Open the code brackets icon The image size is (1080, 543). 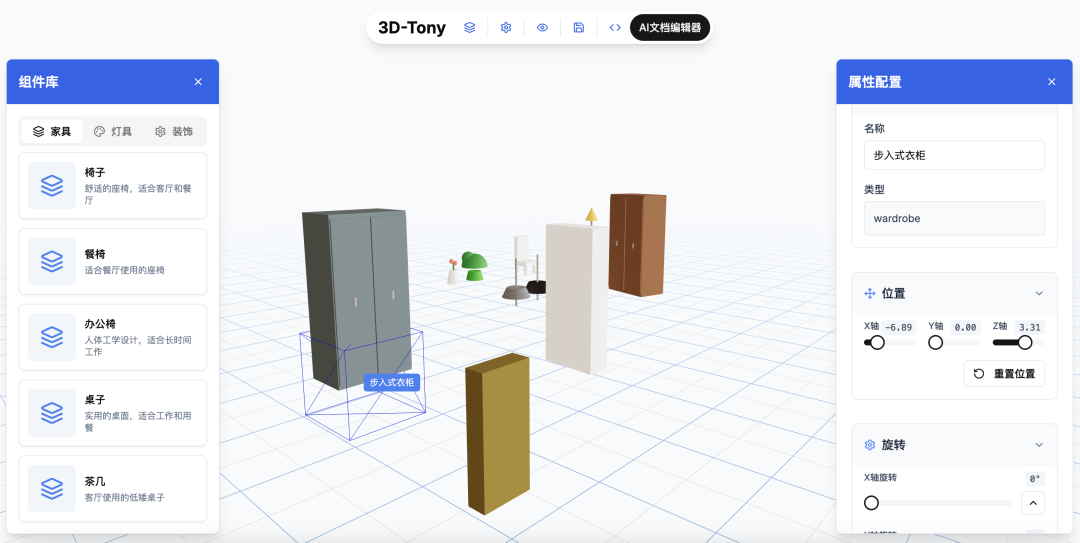(615, 28)
